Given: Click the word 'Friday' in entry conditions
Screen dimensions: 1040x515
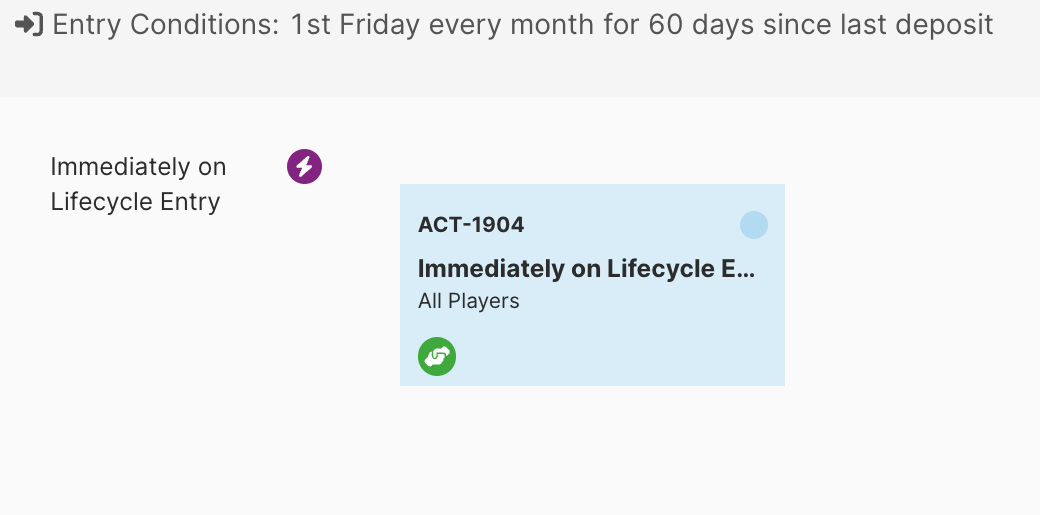Looking at the screenshot, I should 381,25.
